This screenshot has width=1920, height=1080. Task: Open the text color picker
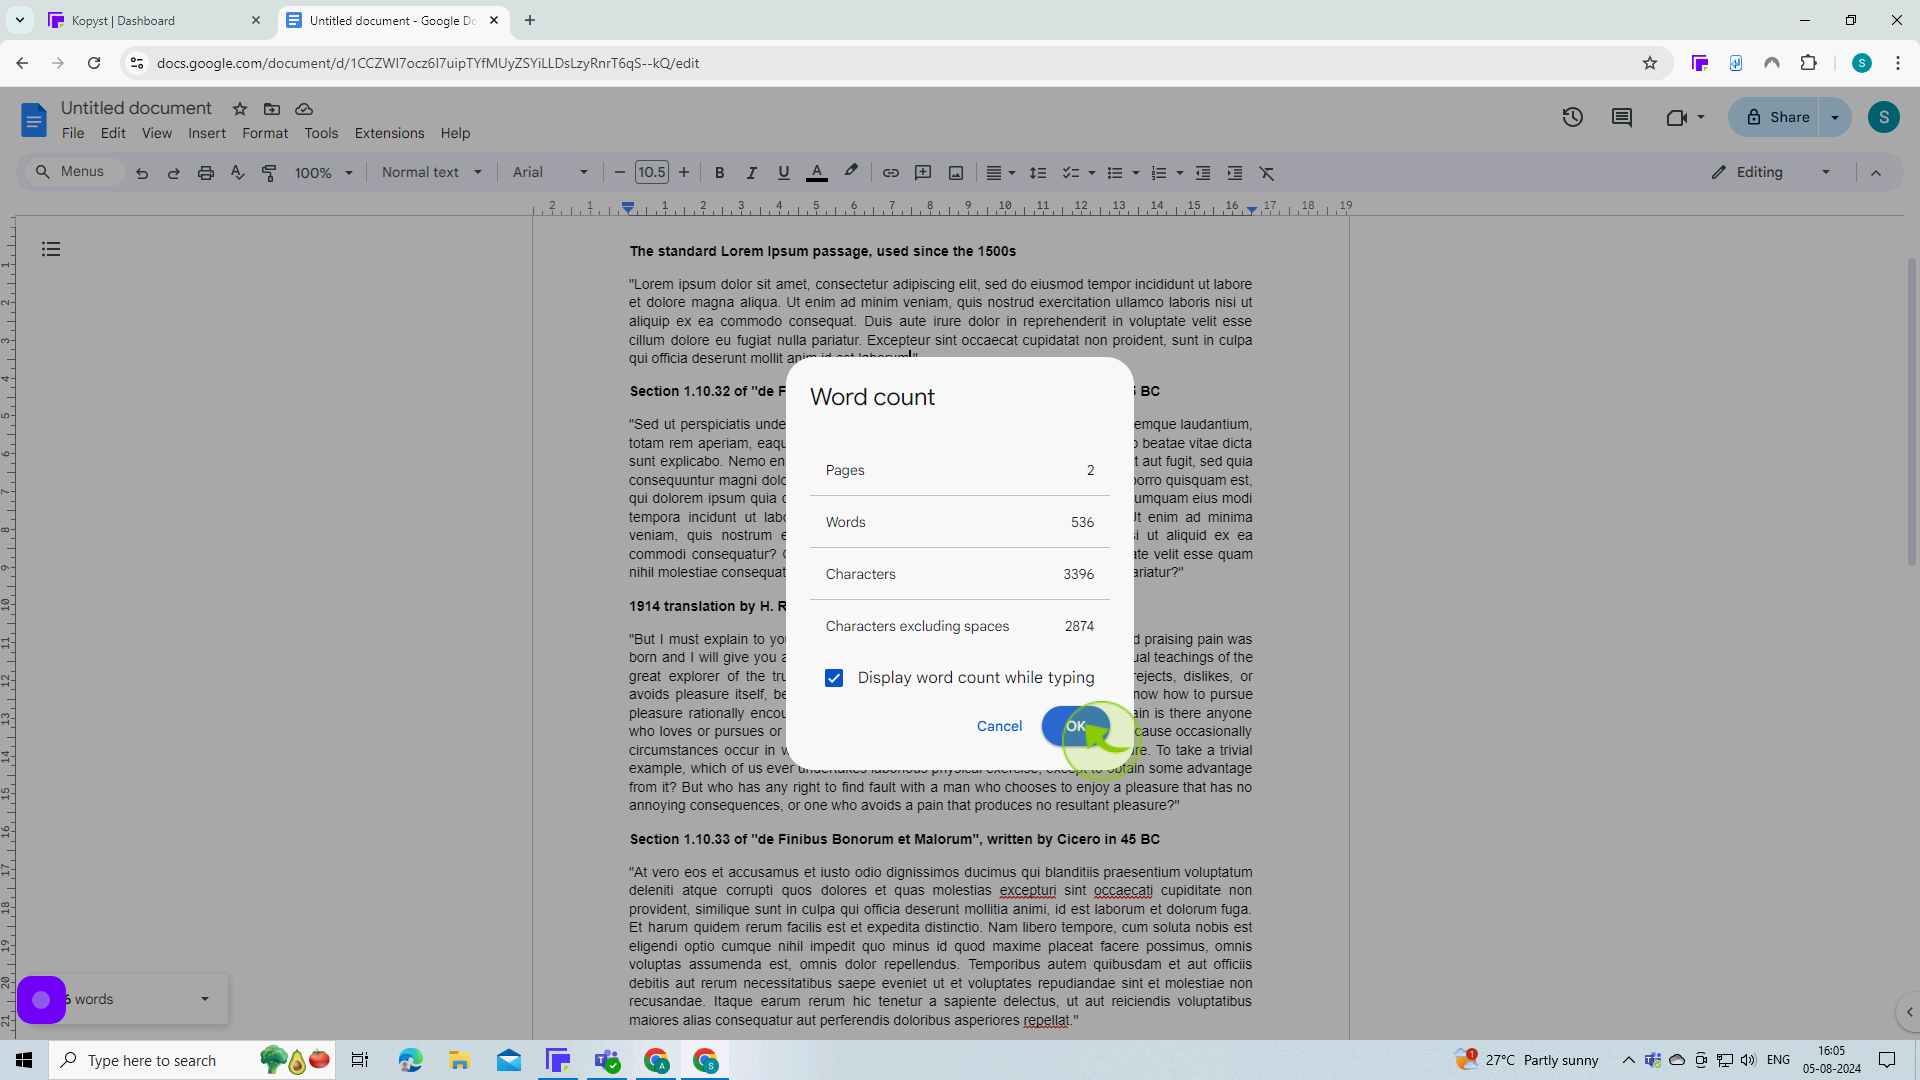(817, 173)
